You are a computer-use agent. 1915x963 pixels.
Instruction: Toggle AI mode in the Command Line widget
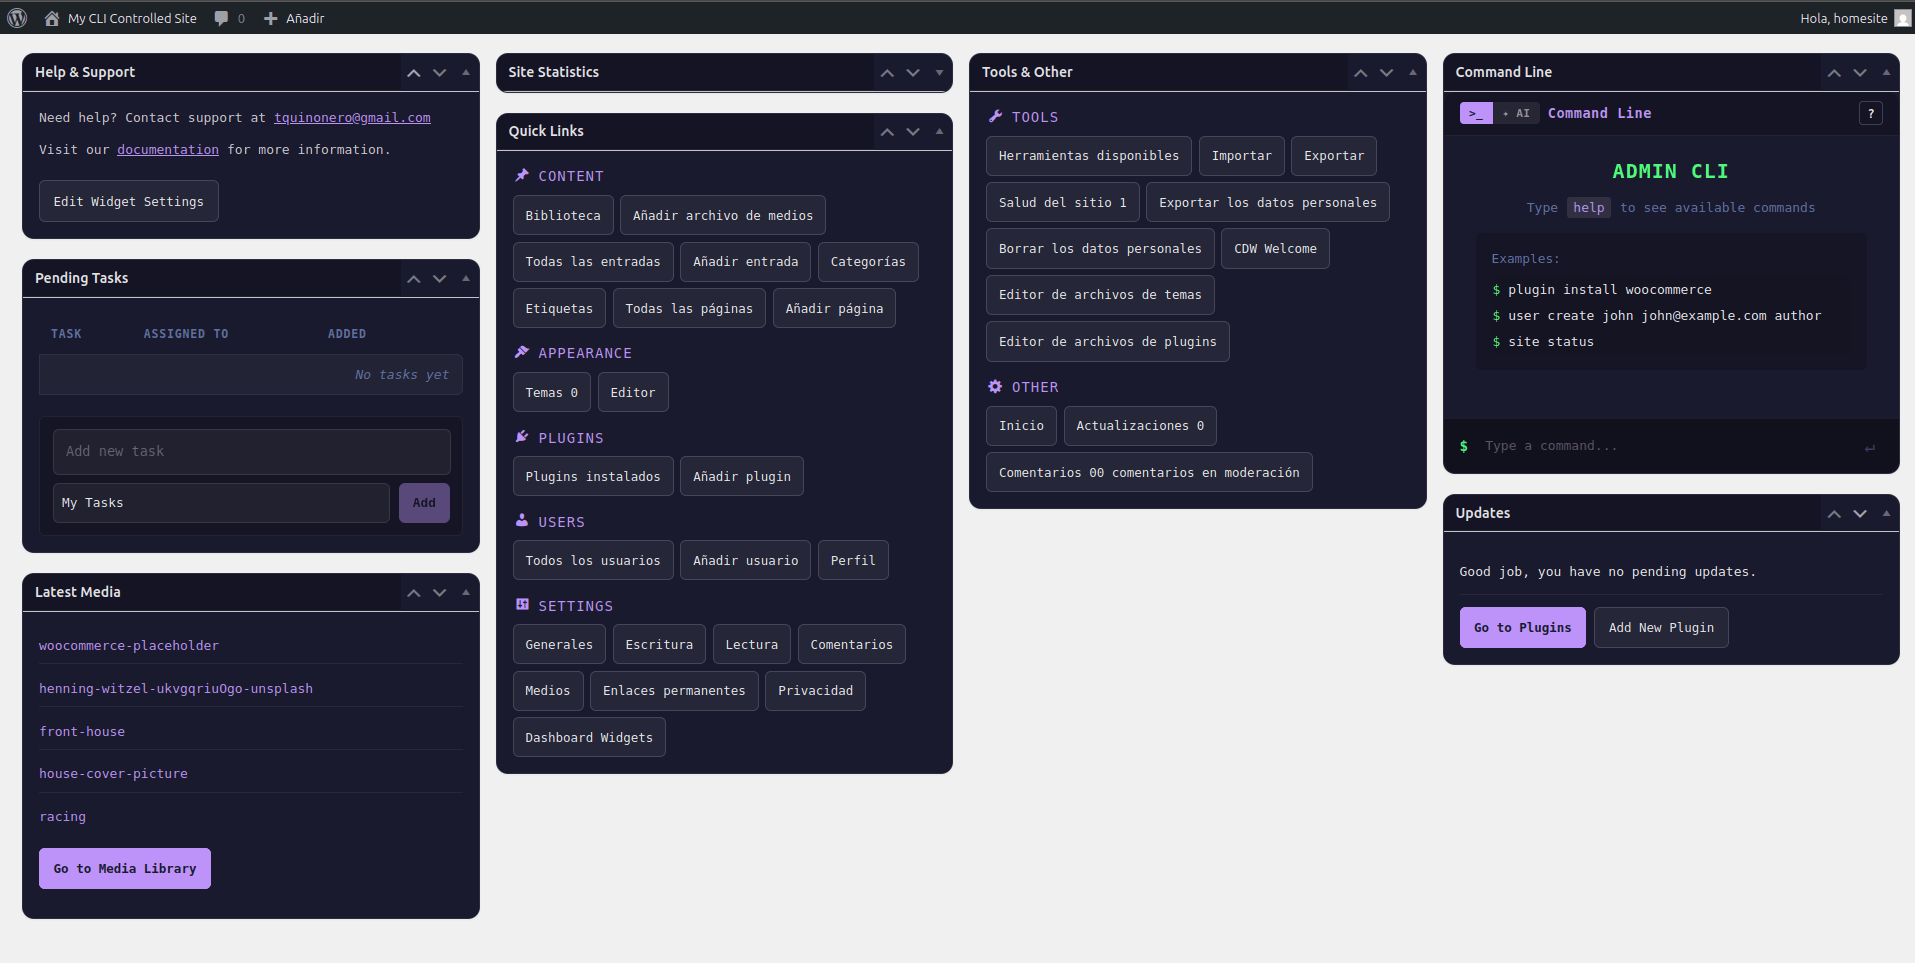point(1517,113)
